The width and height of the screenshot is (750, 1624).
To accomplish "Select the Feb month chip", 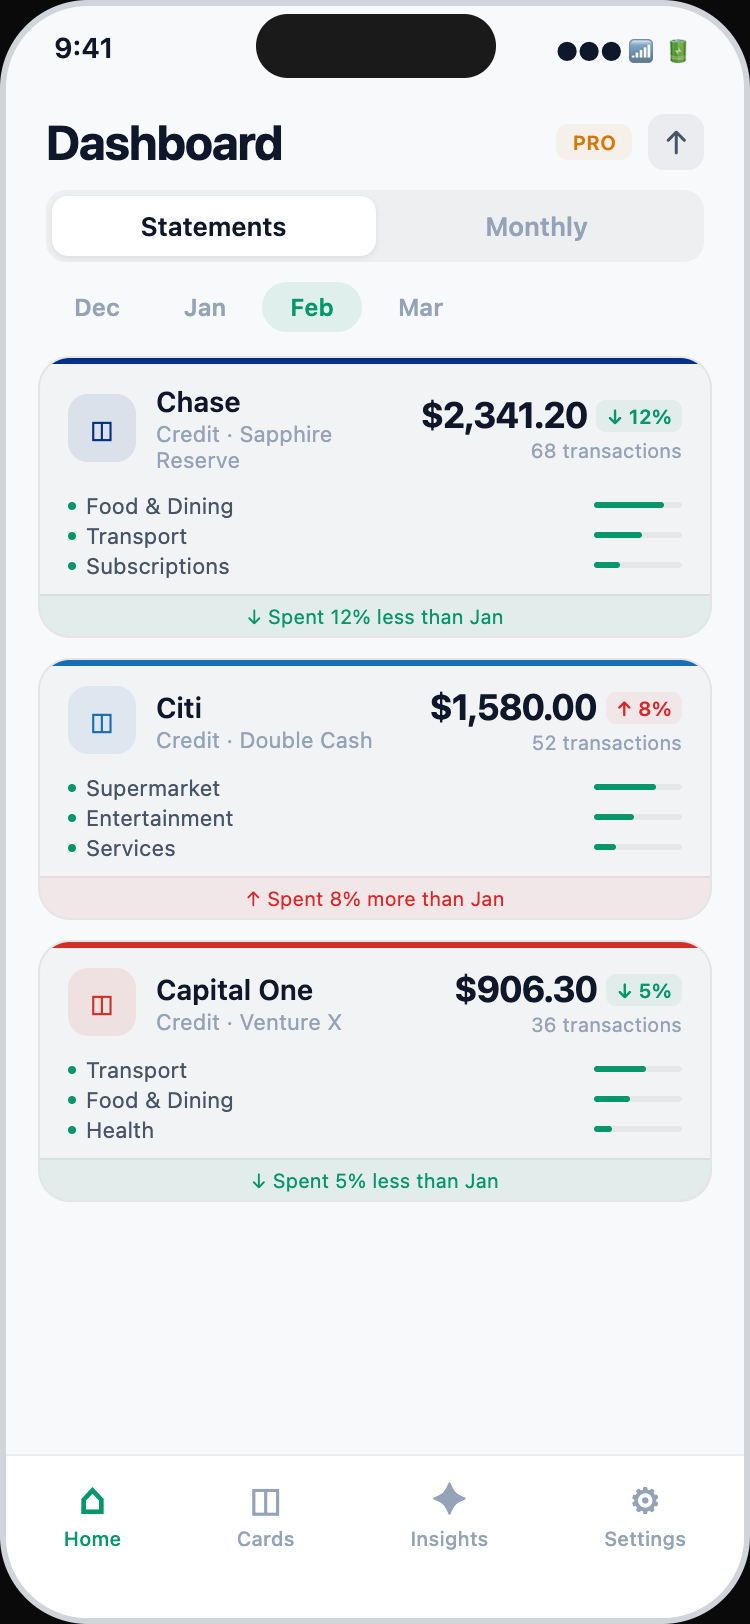I will pos(312,308).
